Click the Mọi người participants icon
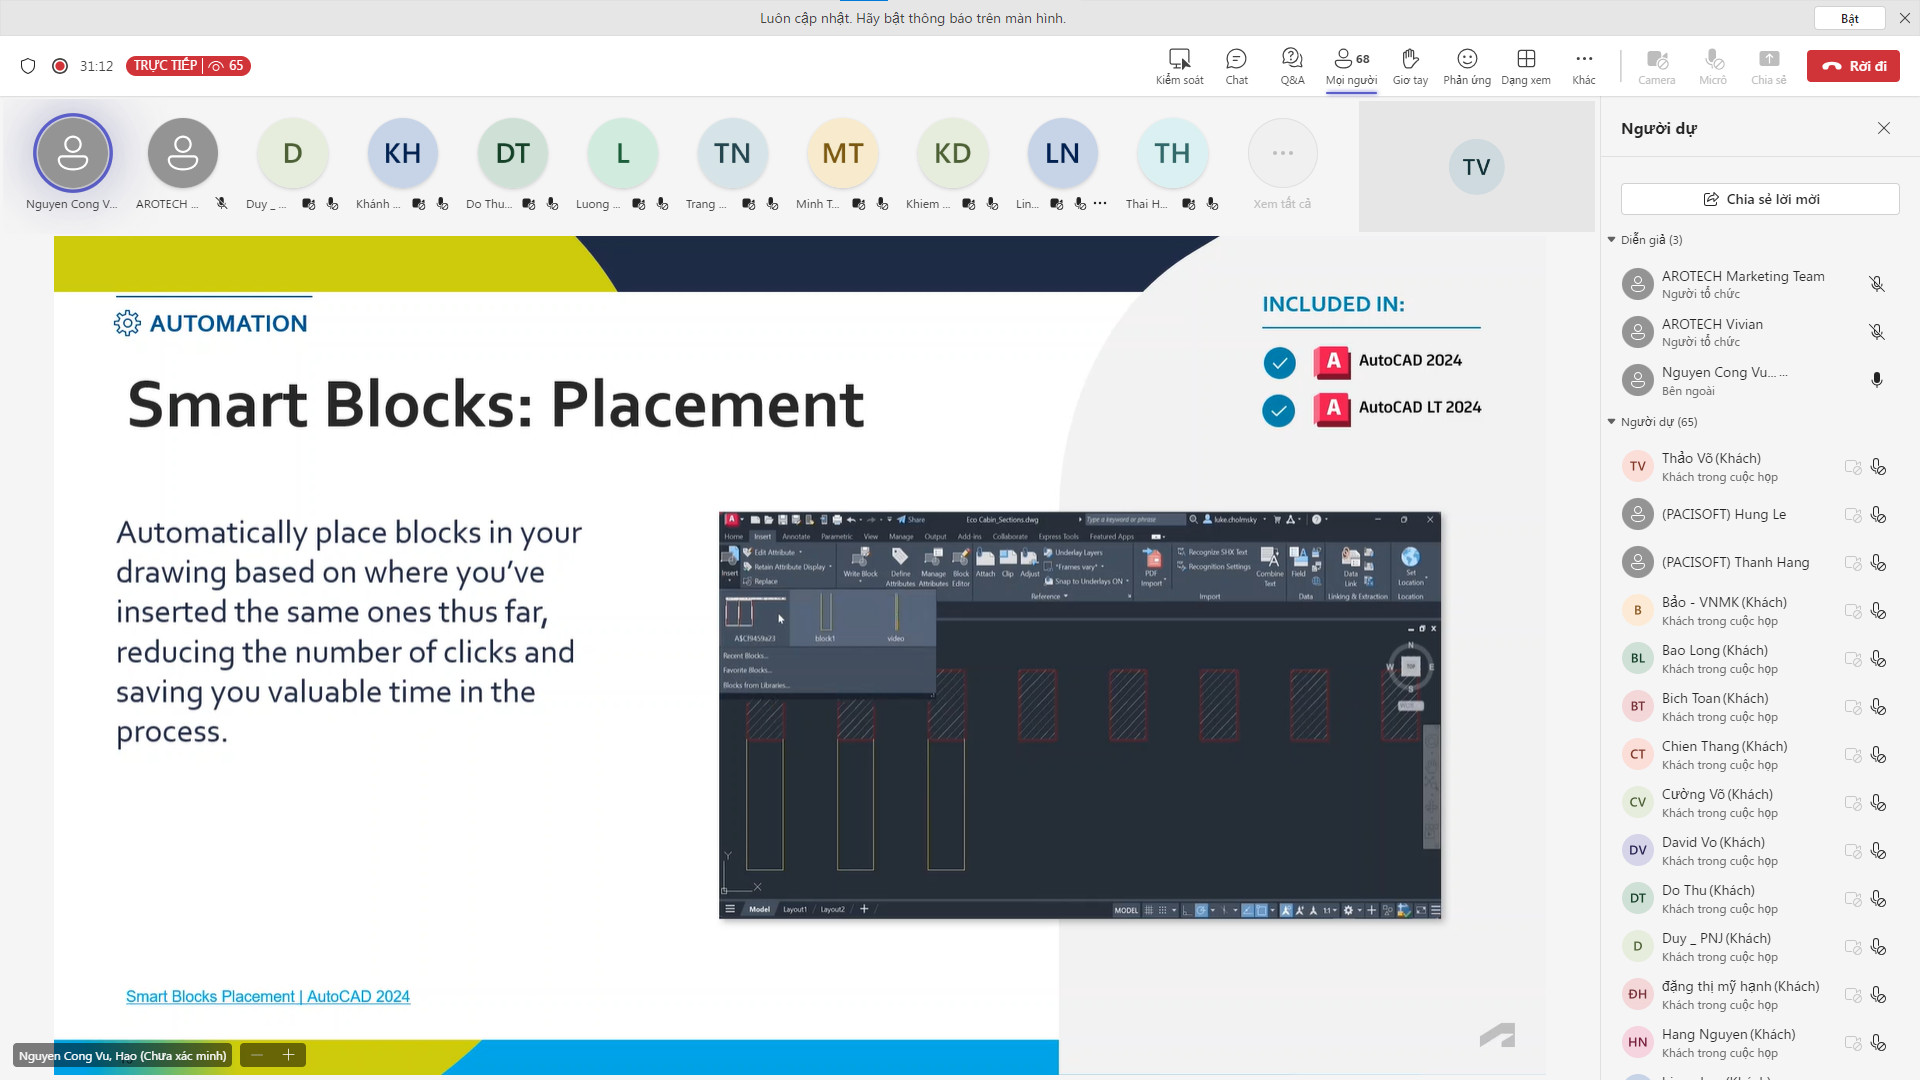Viewport: 1920px width, 1080px height. 1351,66
